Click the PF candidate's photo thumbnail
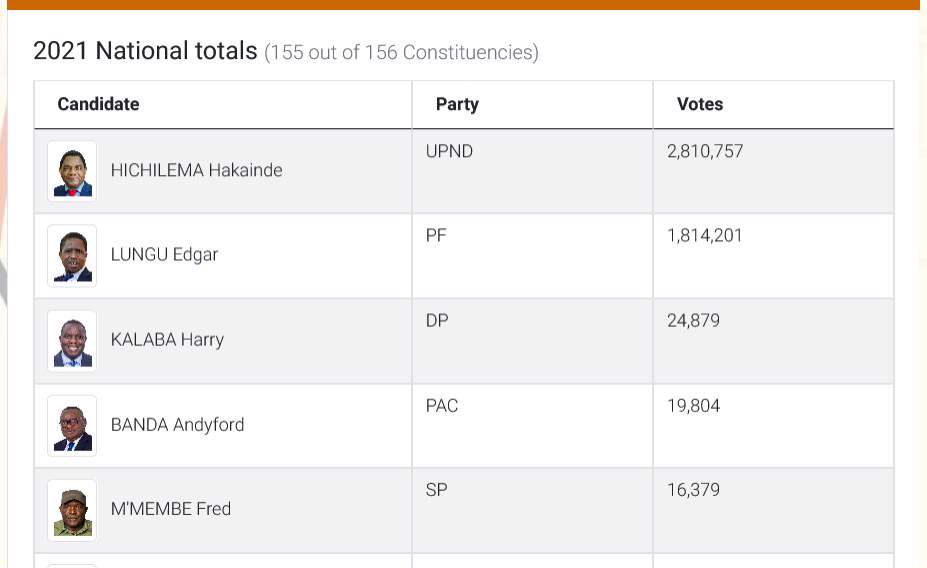The image size is (927, 568). click(x=72, y=256)
